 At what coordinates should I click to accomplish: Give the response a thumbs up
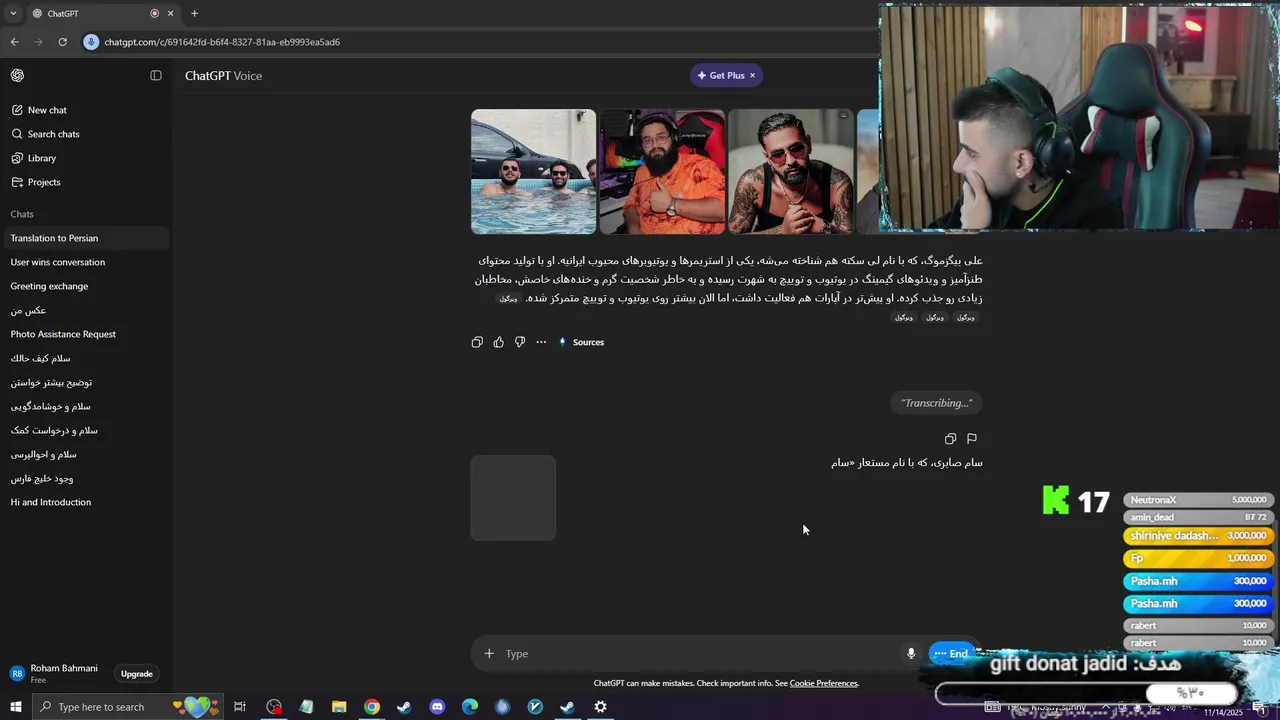(x=498, y=342)
